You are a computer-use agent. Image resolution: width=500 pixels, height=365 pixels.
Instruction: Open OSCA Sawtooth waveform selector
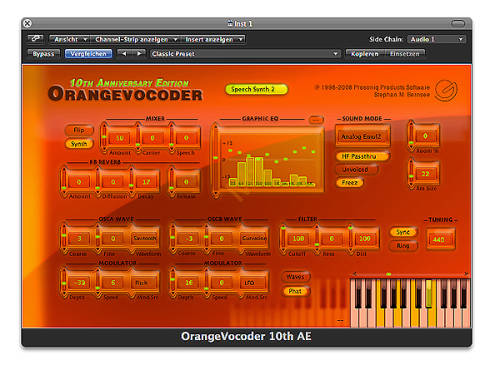[145, 238]
